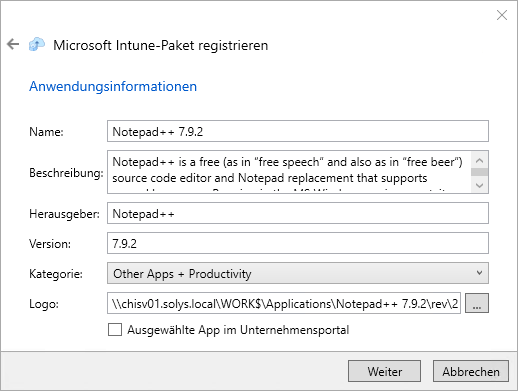Focus the Version field showing 7.9.2
The width and height of the screenshot is (518, 391).
298,243
